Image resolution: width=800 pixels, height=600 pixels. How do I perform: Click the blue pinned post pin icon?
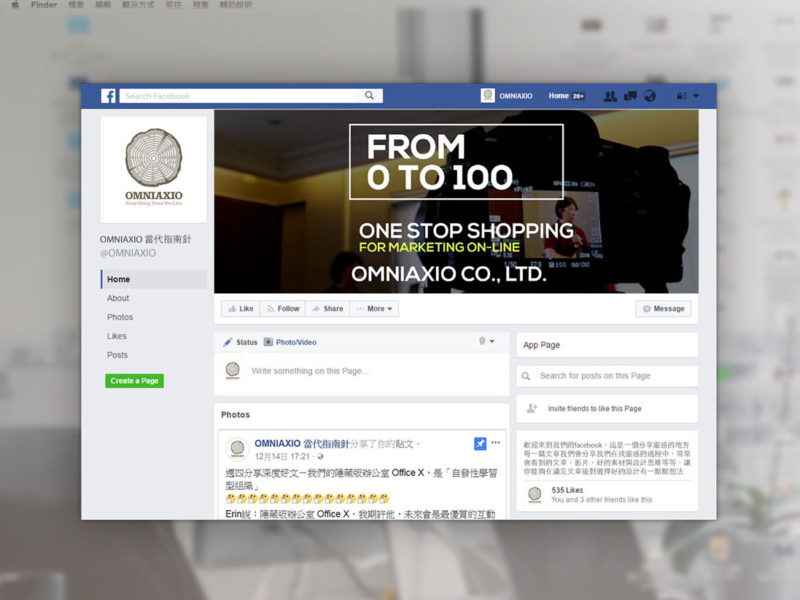[480, 444]
